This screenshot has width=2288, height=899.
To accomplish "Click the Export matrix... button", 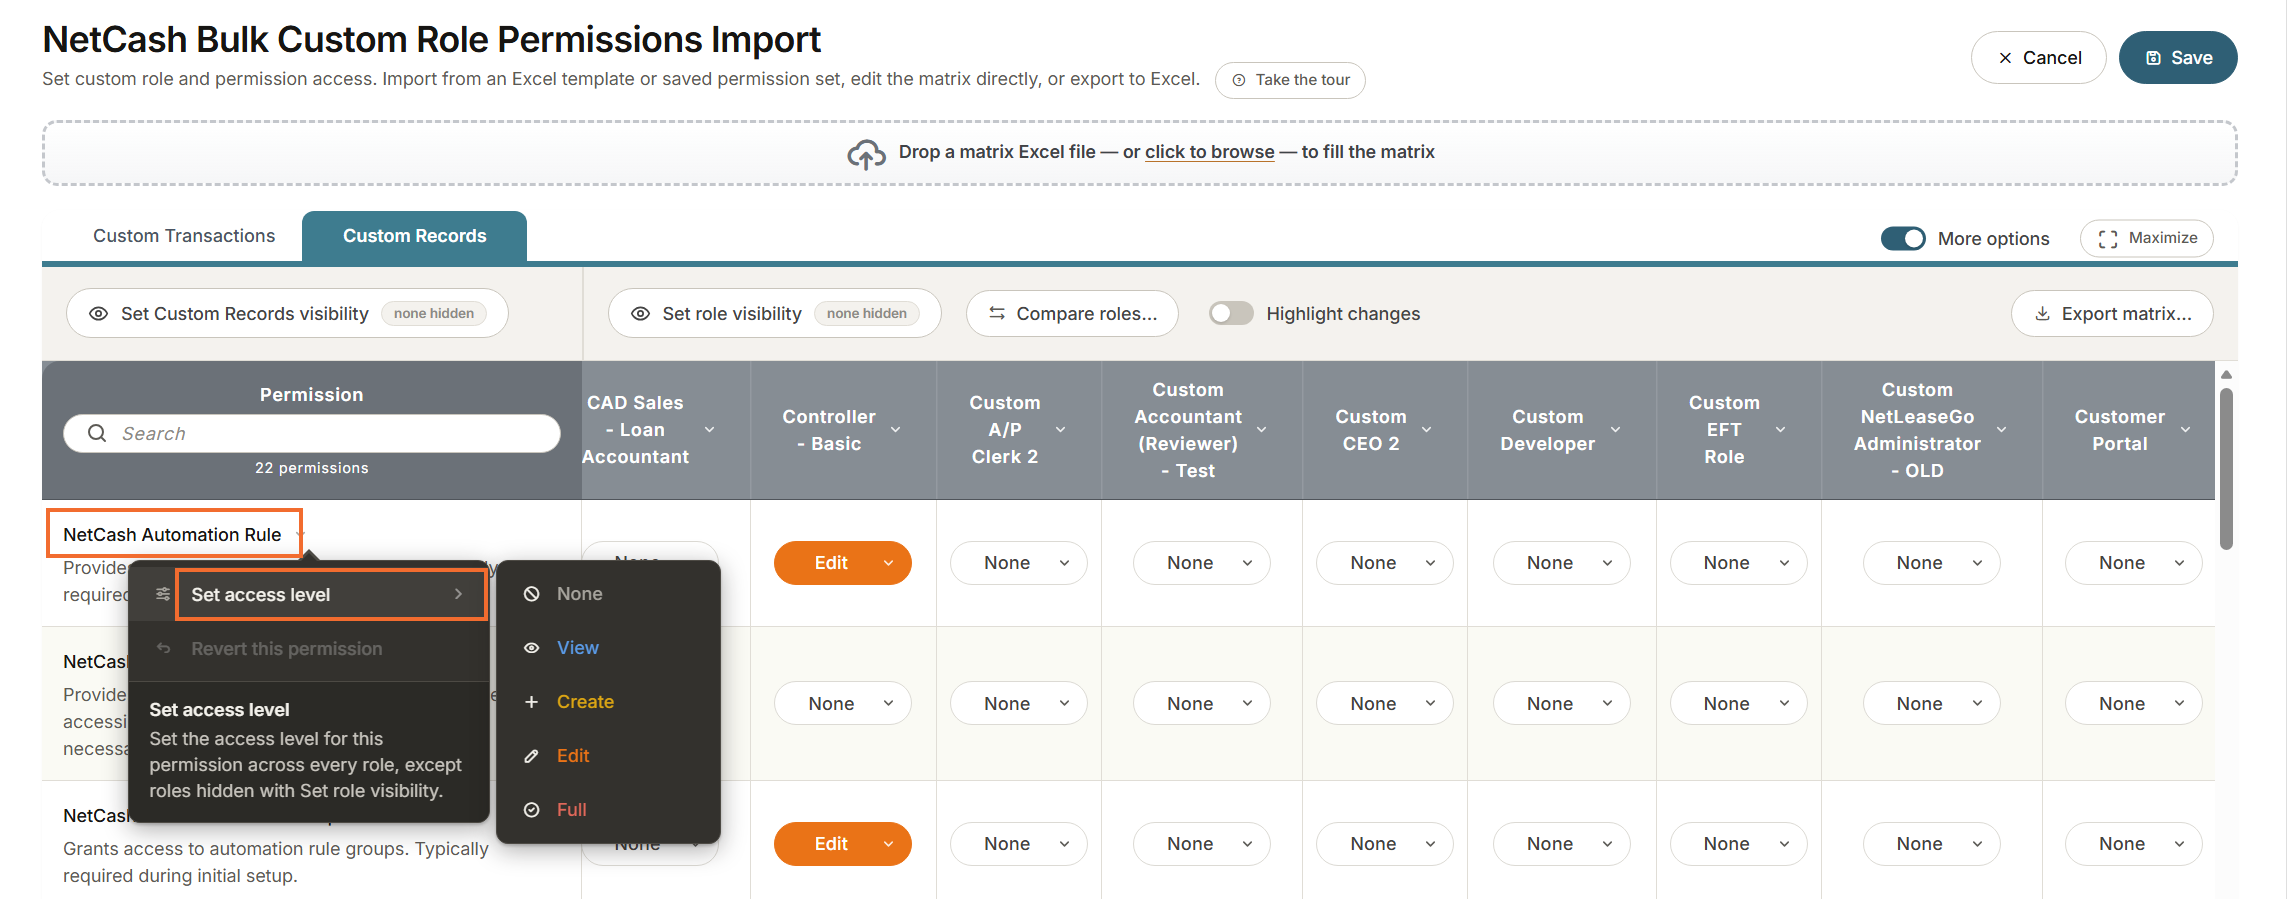I will click(2112, 314).
